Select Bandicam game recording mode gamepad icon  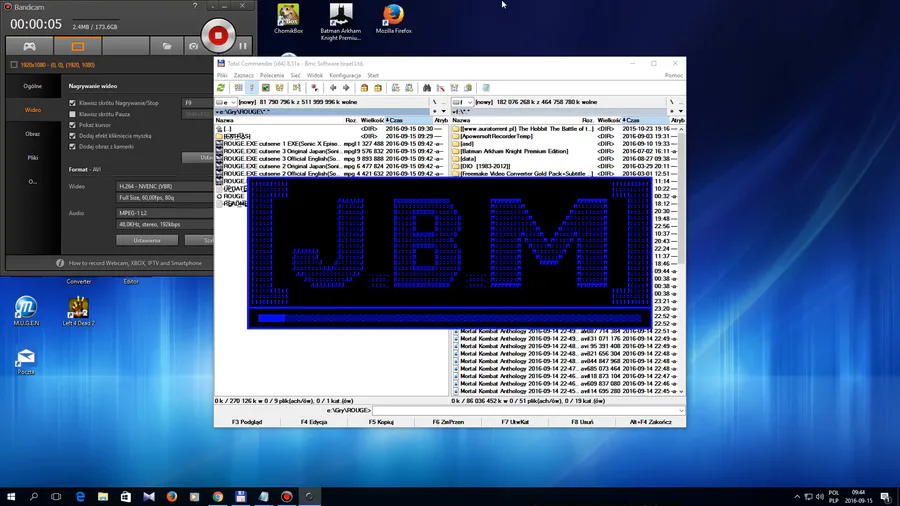point(29,46)
